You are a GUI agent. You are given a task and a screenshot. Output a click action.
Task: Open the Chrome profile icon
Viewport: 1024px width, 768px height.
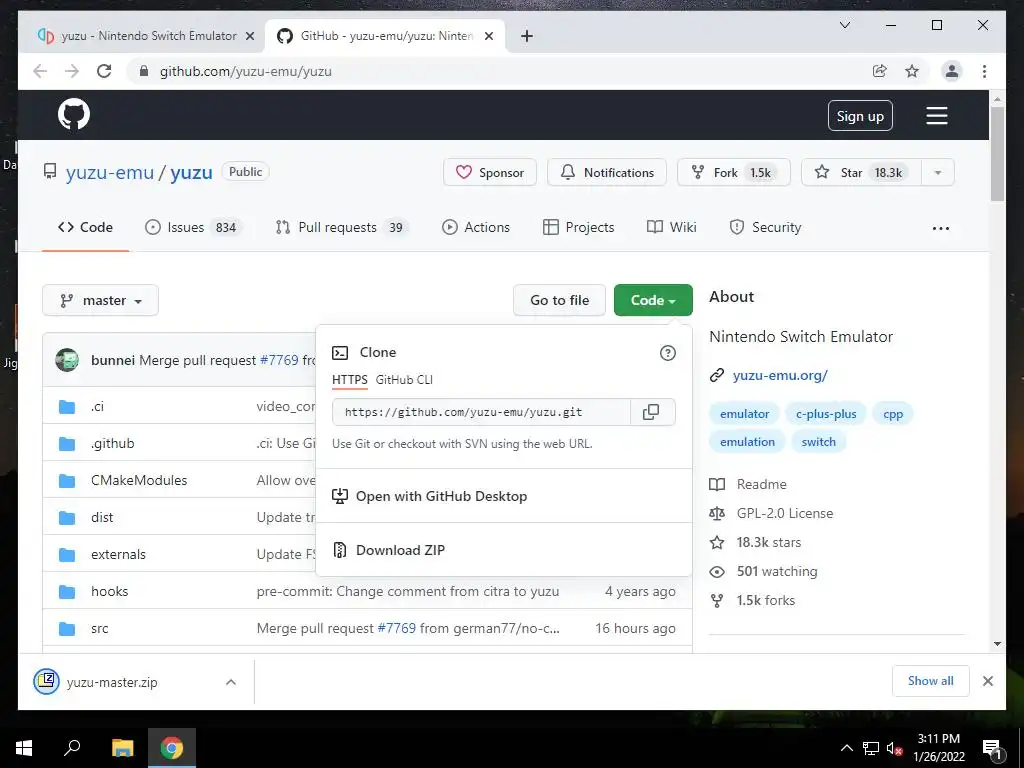[x=952, y=71]
